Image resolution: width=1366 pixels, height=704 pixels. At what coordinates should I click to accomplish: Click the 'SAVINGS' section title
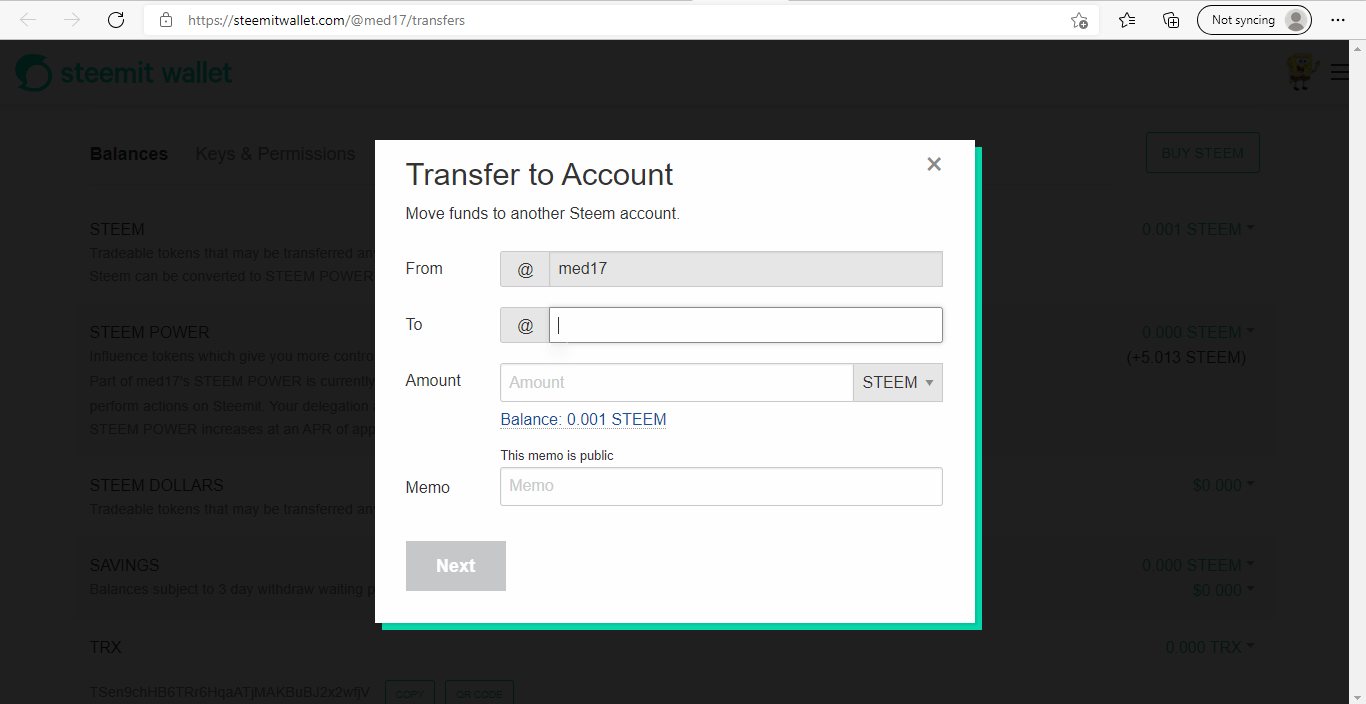[x=124, y=565]
